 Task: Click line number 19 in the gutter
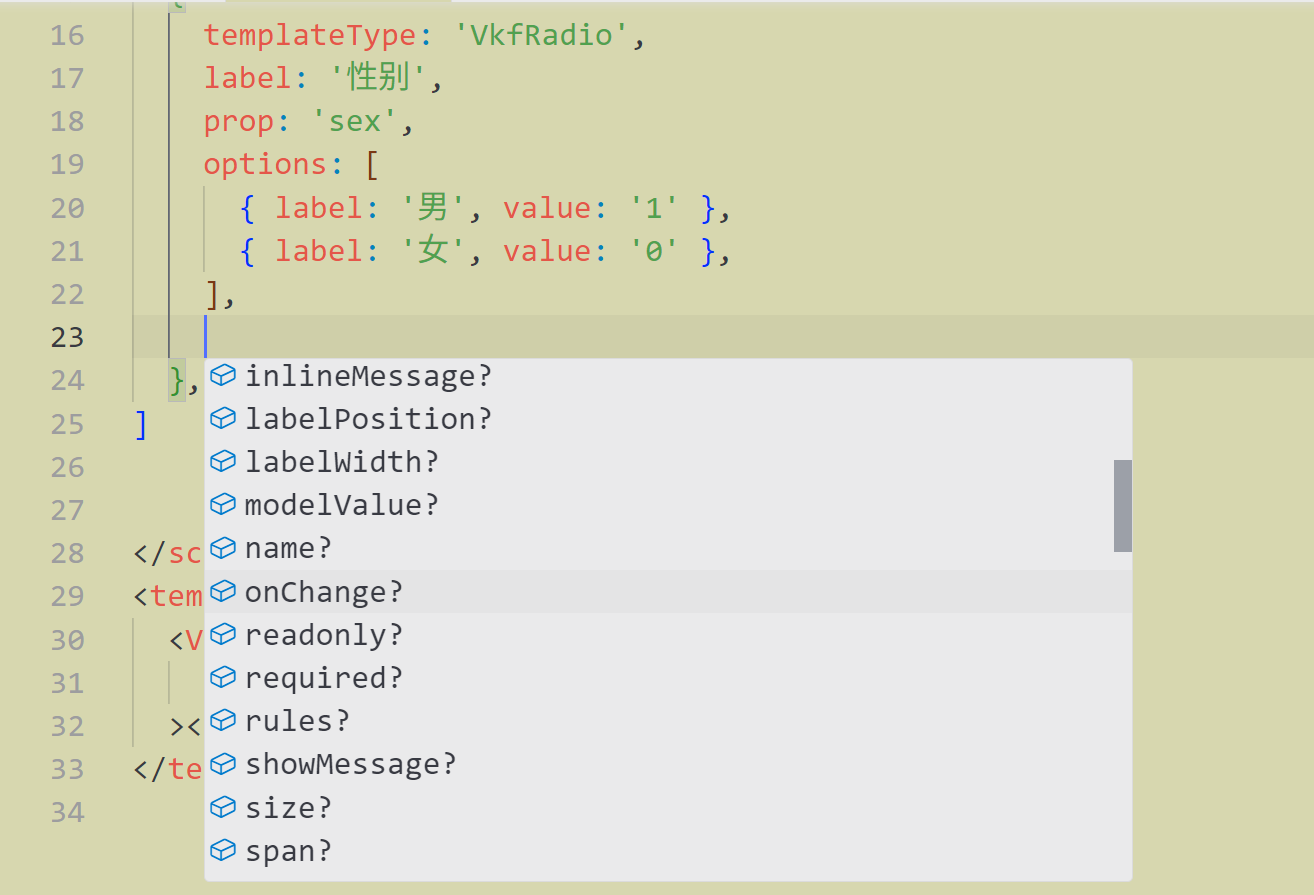(x=67, y=164)
